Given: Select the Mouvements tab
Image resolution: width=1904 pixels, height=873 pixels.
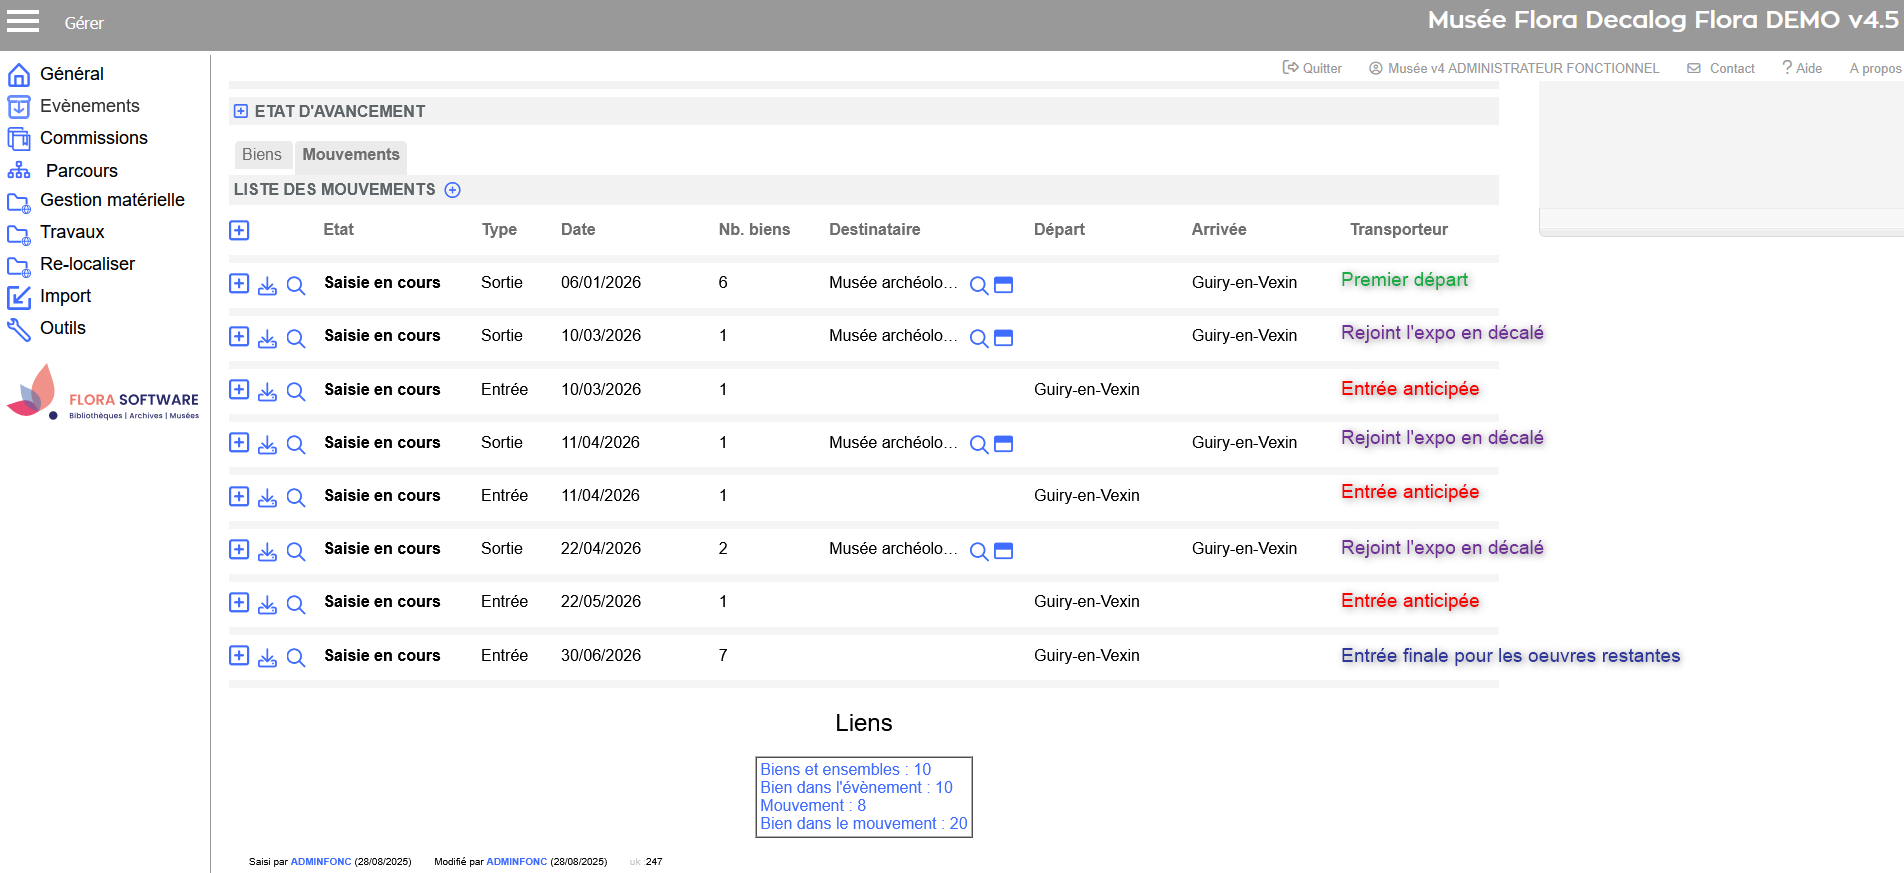Looking at the screenshot, I should pyautogui.click(x=351, y=154).
